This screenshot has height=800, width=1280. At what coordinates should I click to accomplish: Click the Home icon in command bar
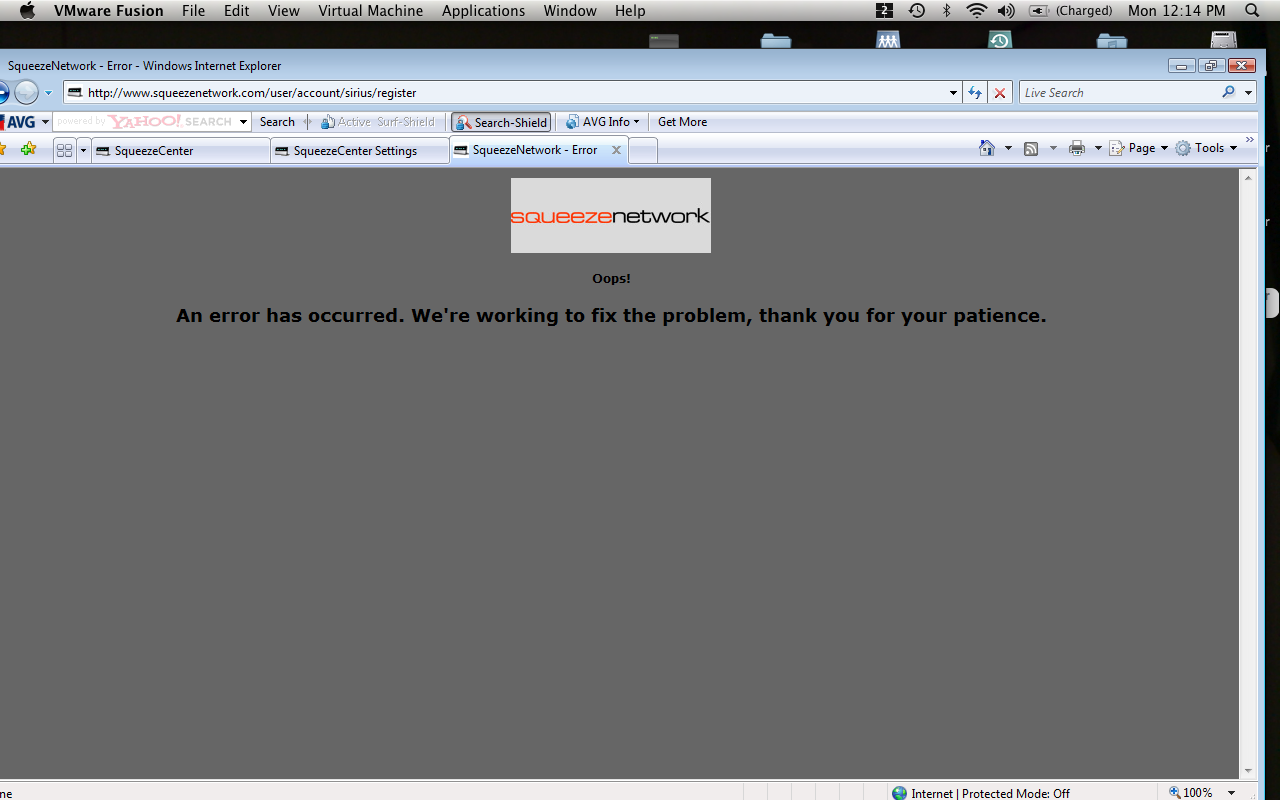tap(987, 148)
